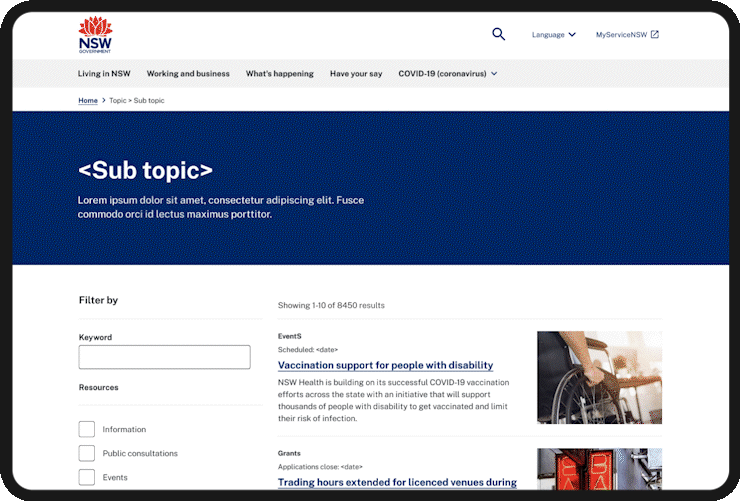Open the Working and business menu
The width and height of the screenshot is (740, 501).
click(188, 74)
